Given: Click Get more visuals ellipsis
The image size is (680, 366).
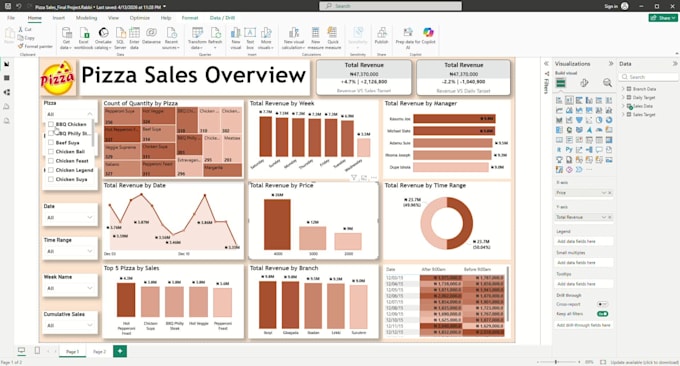Looking at the screenshot, I should 589,170.
